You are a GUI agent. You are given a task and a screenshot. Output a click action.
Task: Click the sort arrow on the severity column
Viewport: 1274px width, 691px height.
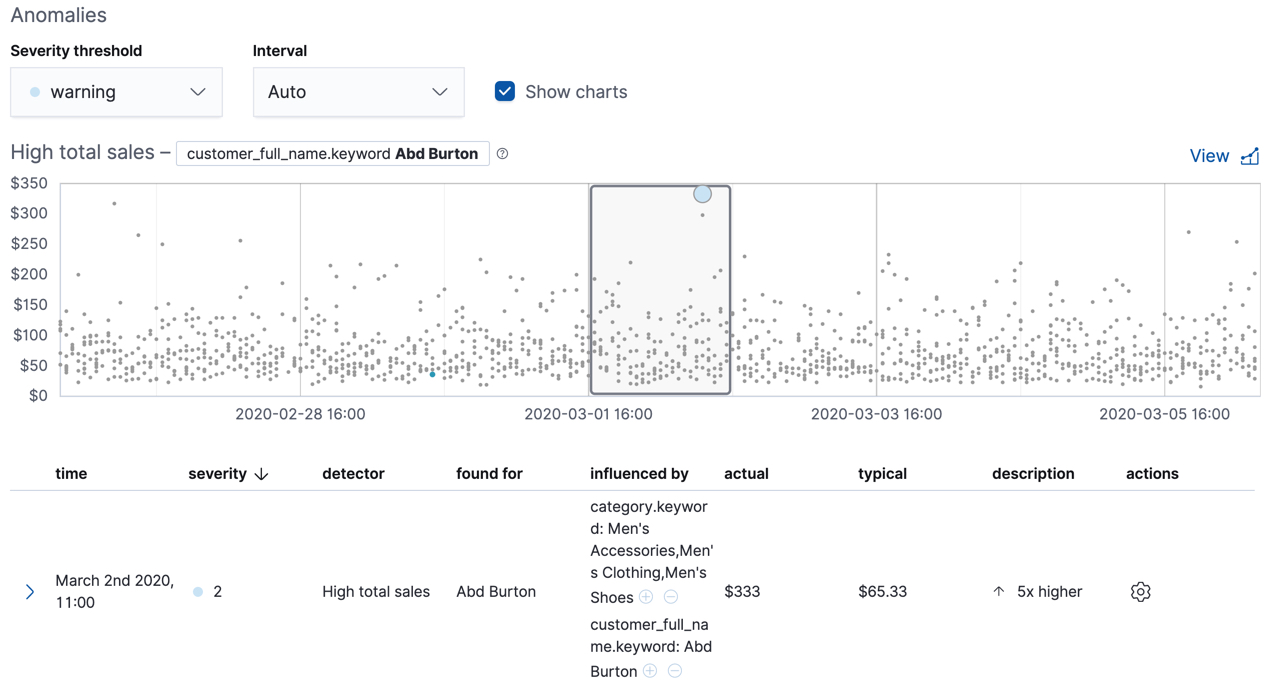(261, 473)
